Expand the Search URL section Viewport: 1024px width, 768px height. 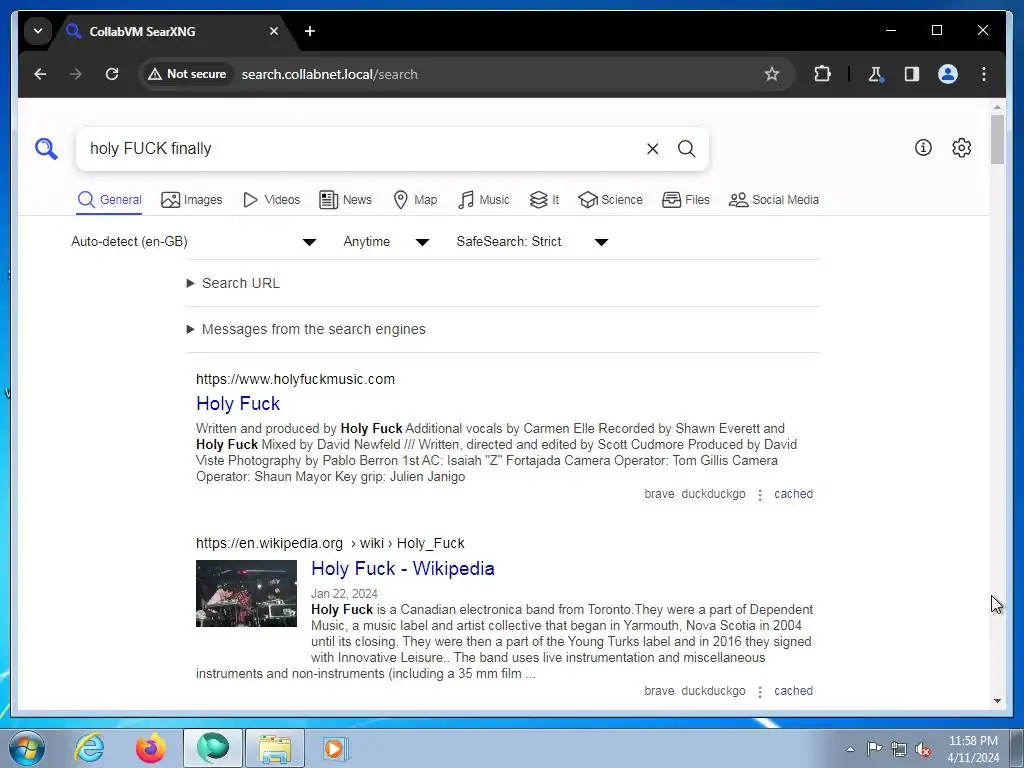[234, 283]
